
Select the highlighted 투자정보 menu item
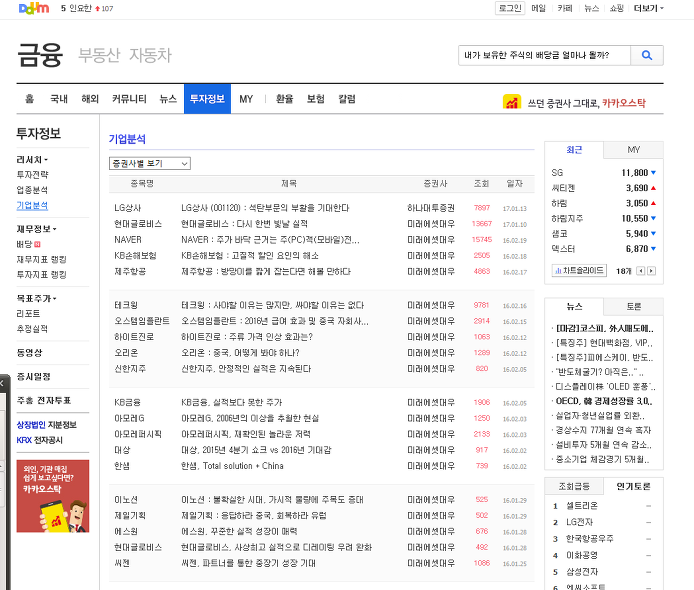tap(207, 99)
